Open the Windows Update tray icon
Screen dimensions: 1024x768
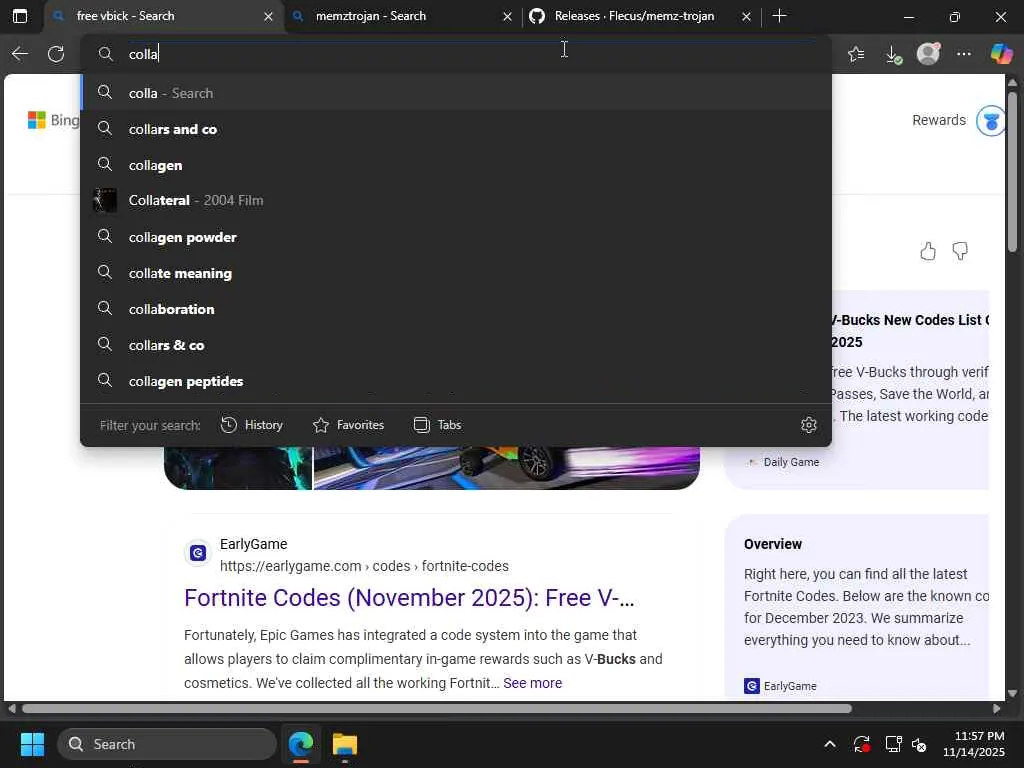coord(861,744)
